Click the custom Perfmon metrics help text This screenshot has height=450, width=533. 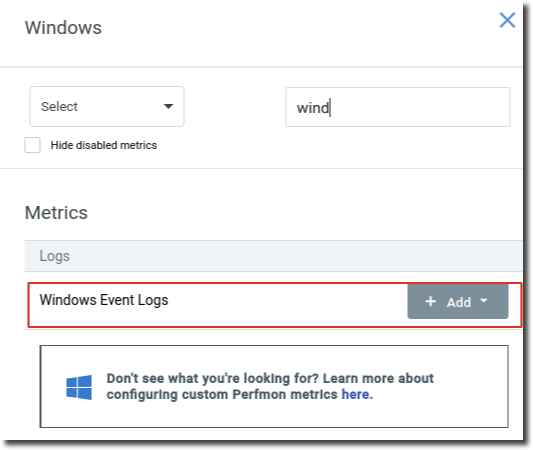[x=270, y=386]
